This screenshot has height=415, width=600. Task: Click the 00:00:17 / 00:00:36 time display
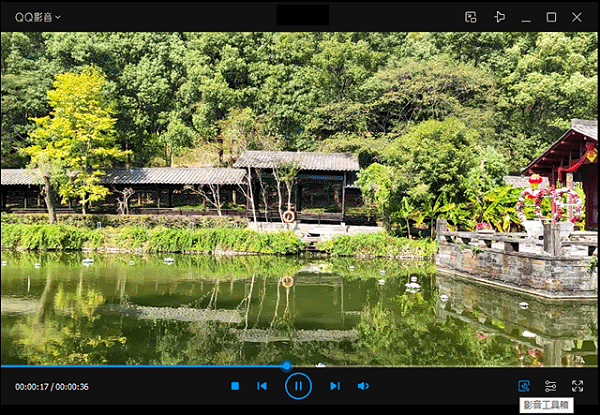tap(51, 386)
